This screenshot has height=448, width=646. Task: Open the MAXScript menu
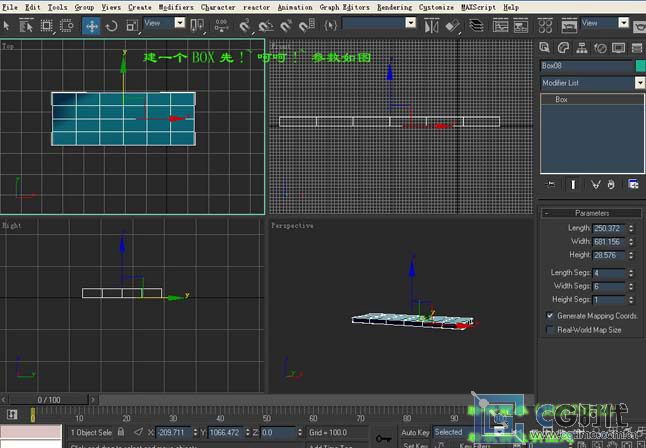(478, 7)
